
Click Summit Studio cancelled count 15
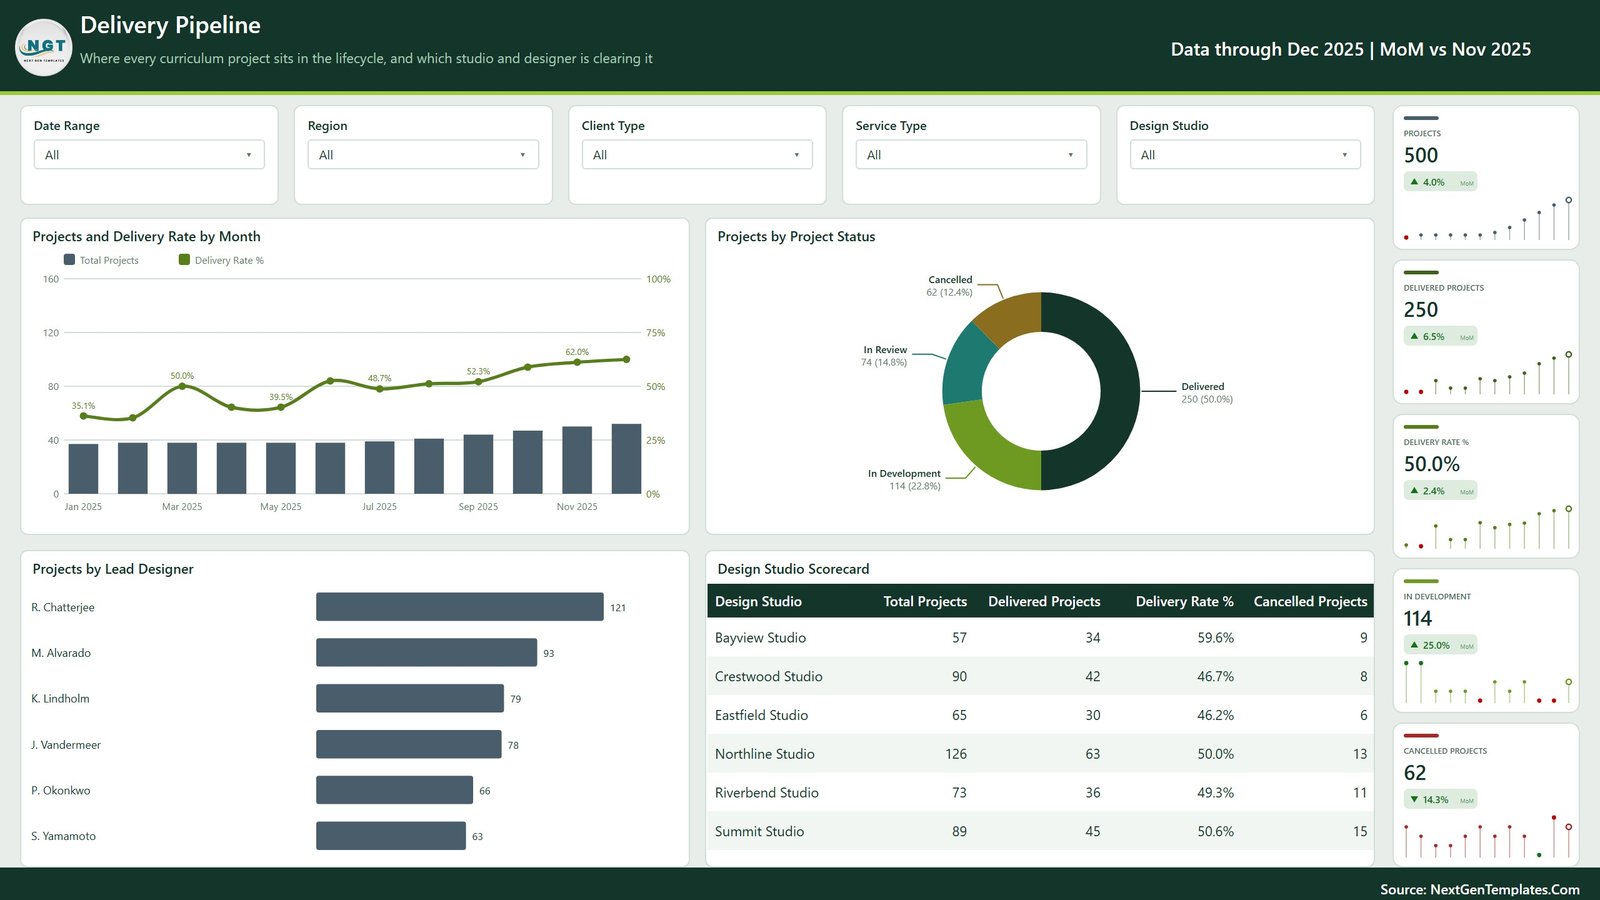(x=1360, y=832)
